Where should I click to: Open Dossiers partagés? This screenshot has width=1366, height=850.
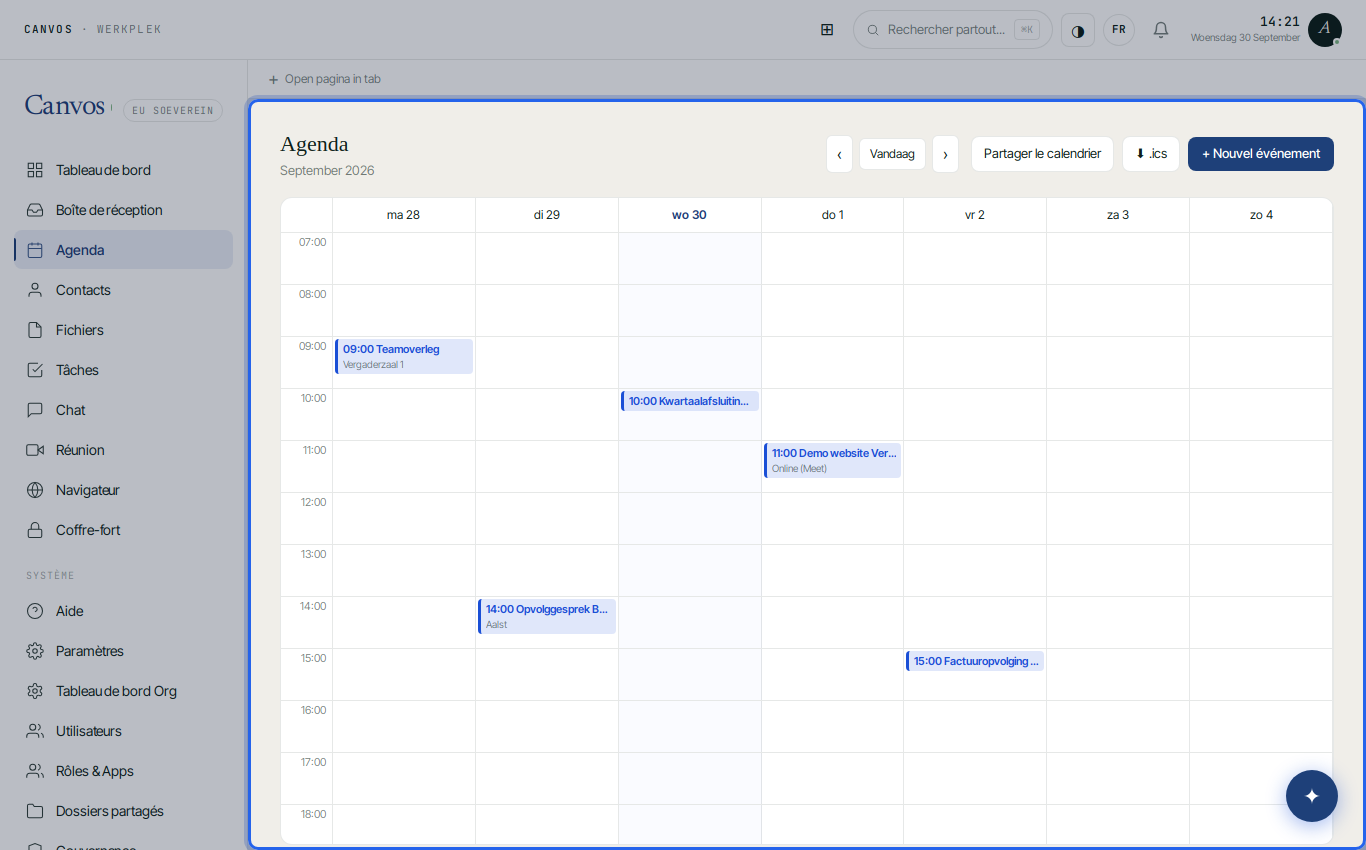coord(123,811)
